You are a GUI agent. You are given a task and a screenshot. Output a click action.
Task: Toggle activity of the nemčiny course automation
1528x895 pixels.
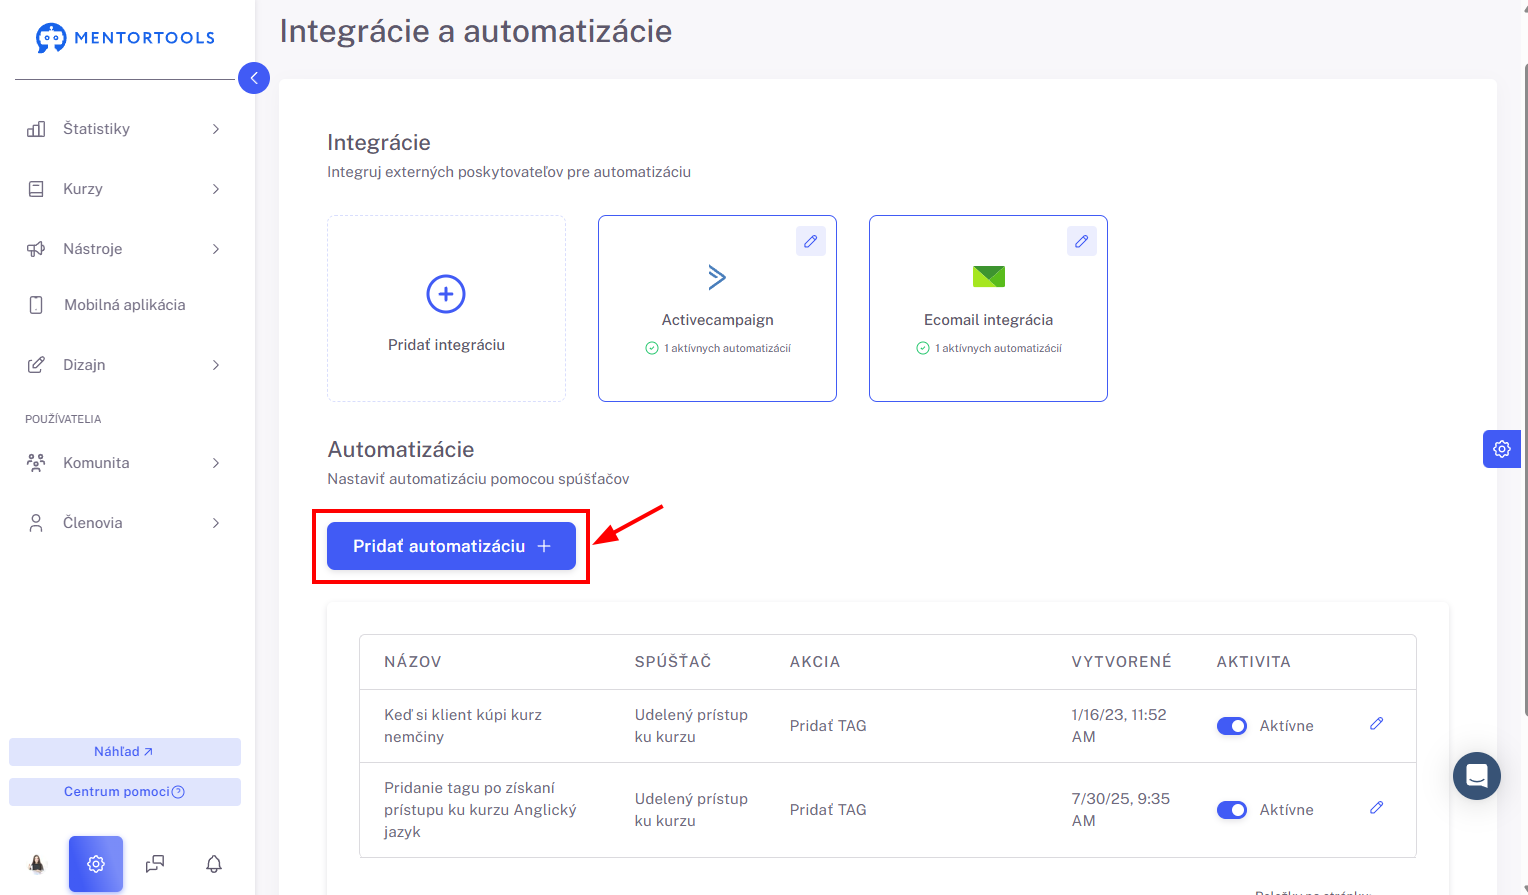pyautogui.click(x=1232, y=726)
